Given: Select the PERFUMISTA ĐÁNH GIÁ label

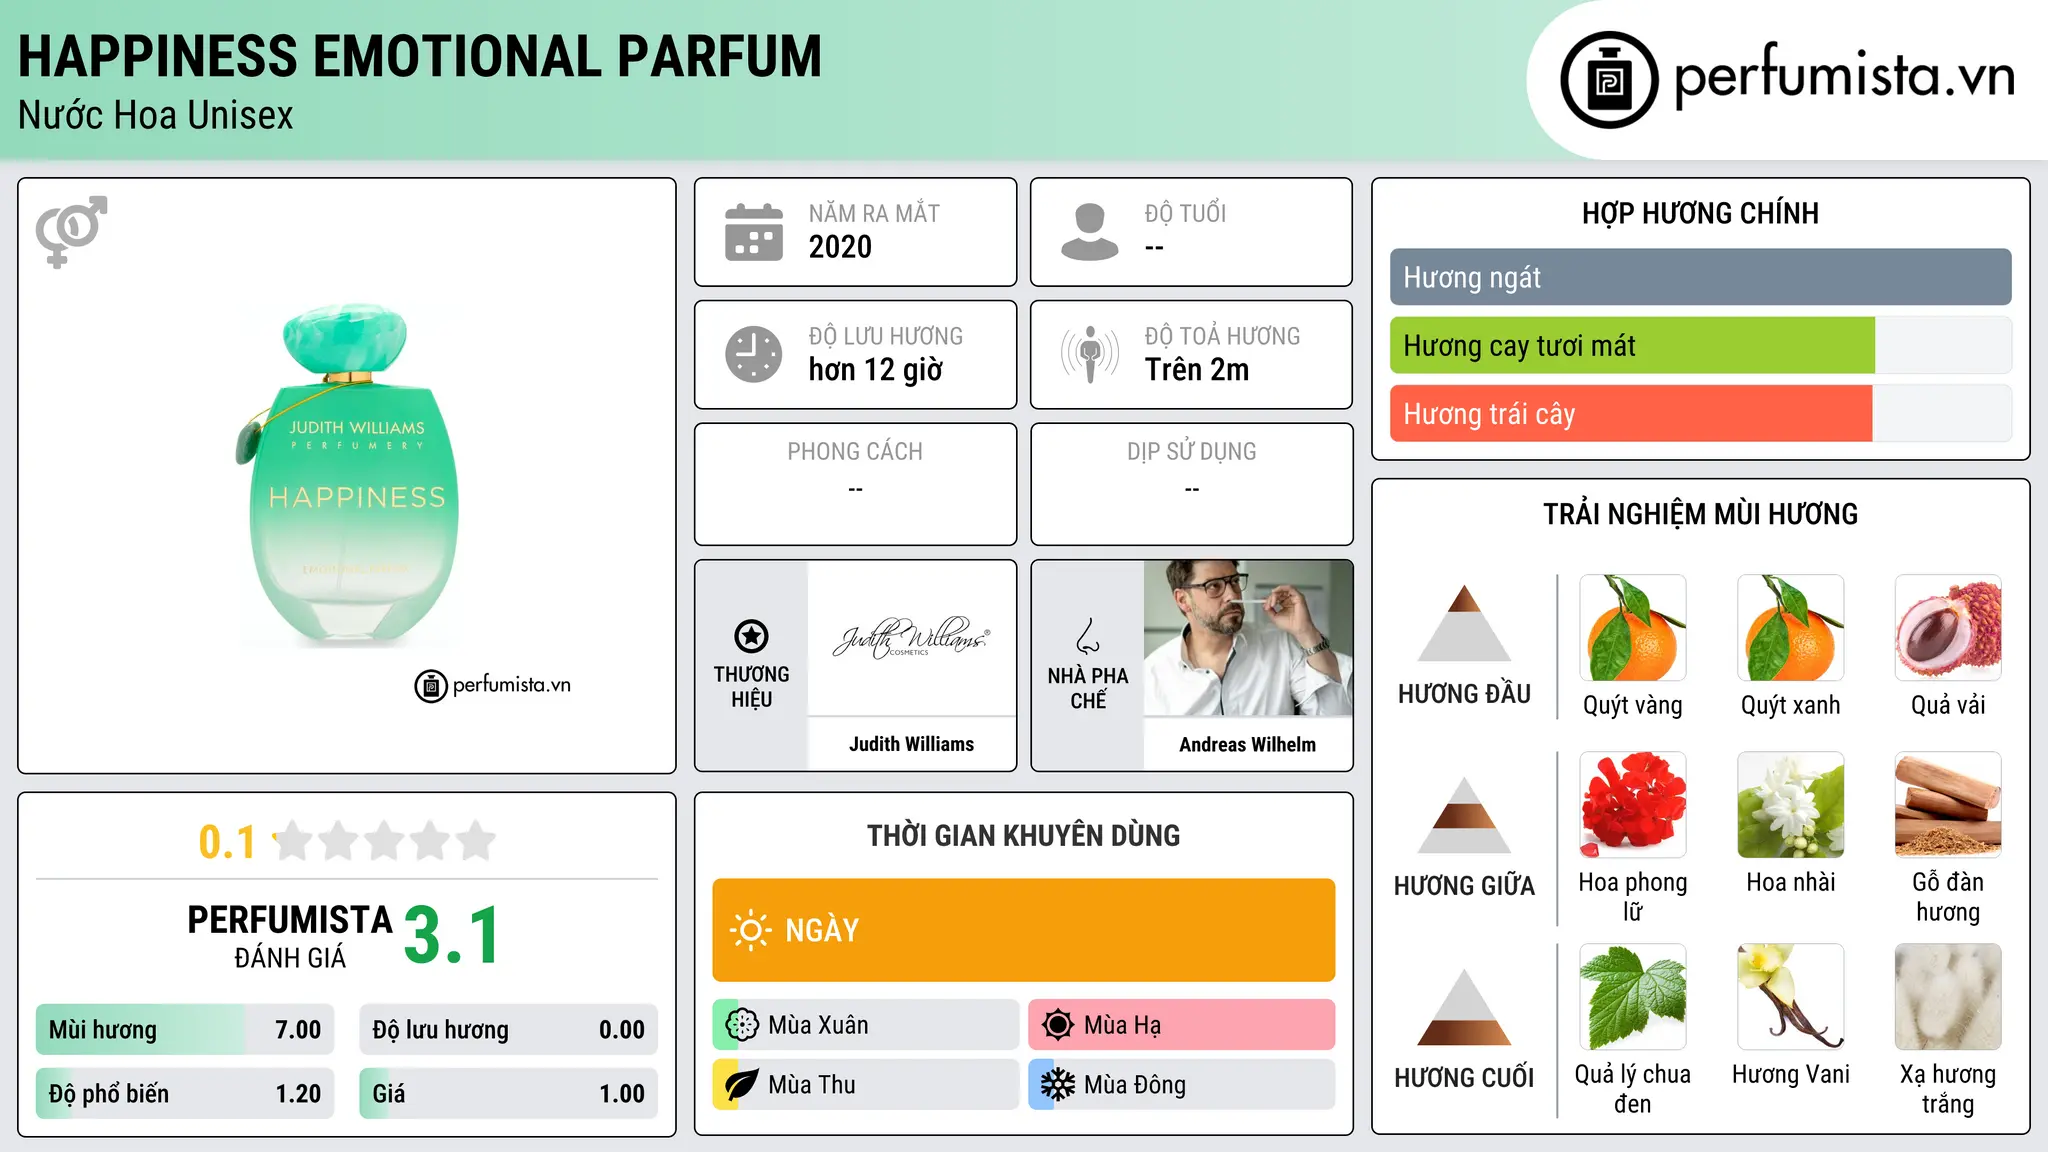Looking at the screenshot, I should tap(290, 936).
